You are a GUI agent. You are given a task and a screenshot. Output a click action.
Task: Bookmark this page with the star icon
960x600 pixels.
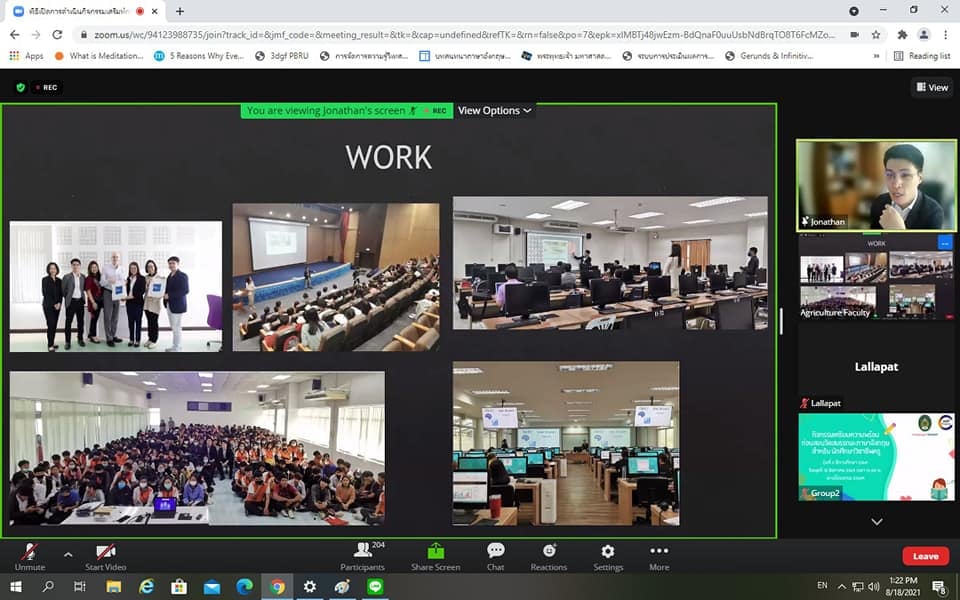point(876,35)
